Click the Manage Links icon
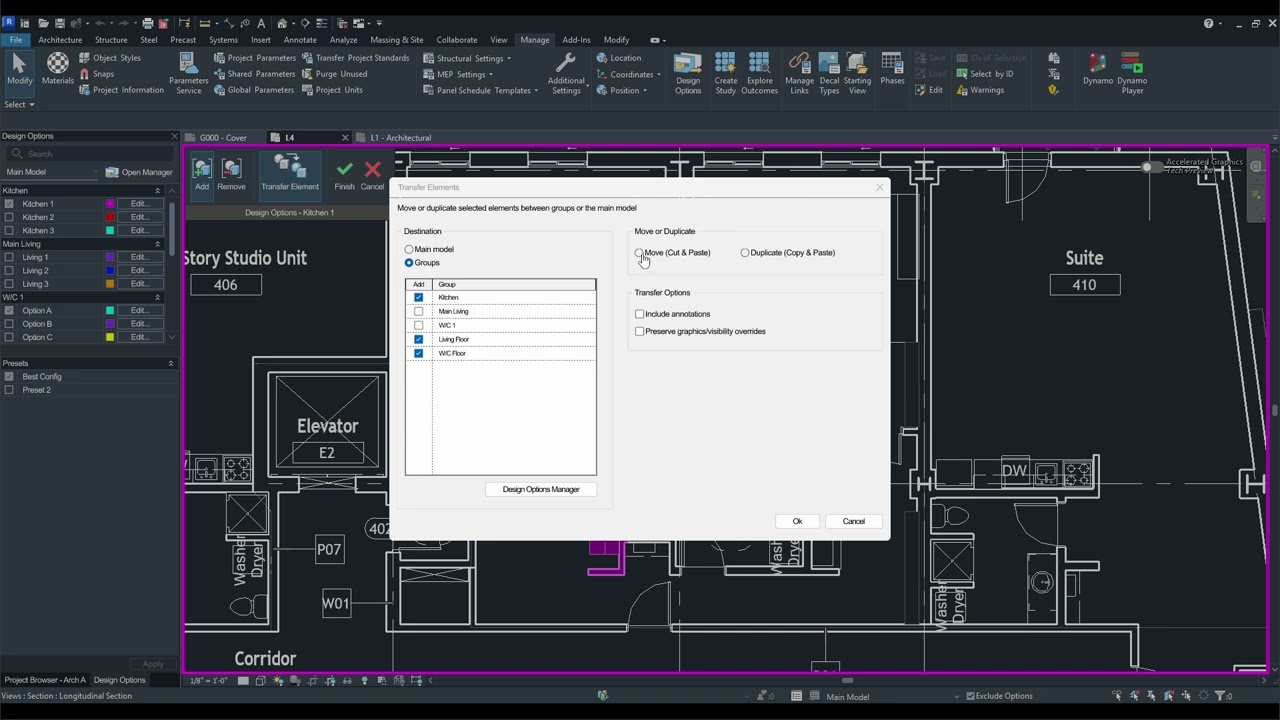Screen dimensions: 1280x720 799,73
